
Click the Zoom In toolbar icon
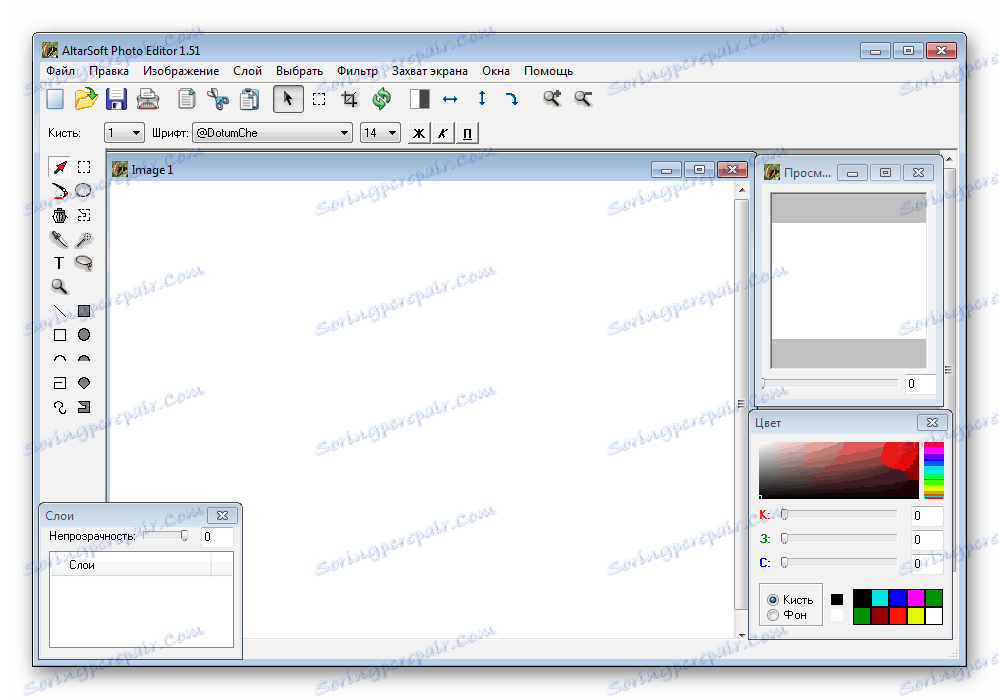[550, 98]
